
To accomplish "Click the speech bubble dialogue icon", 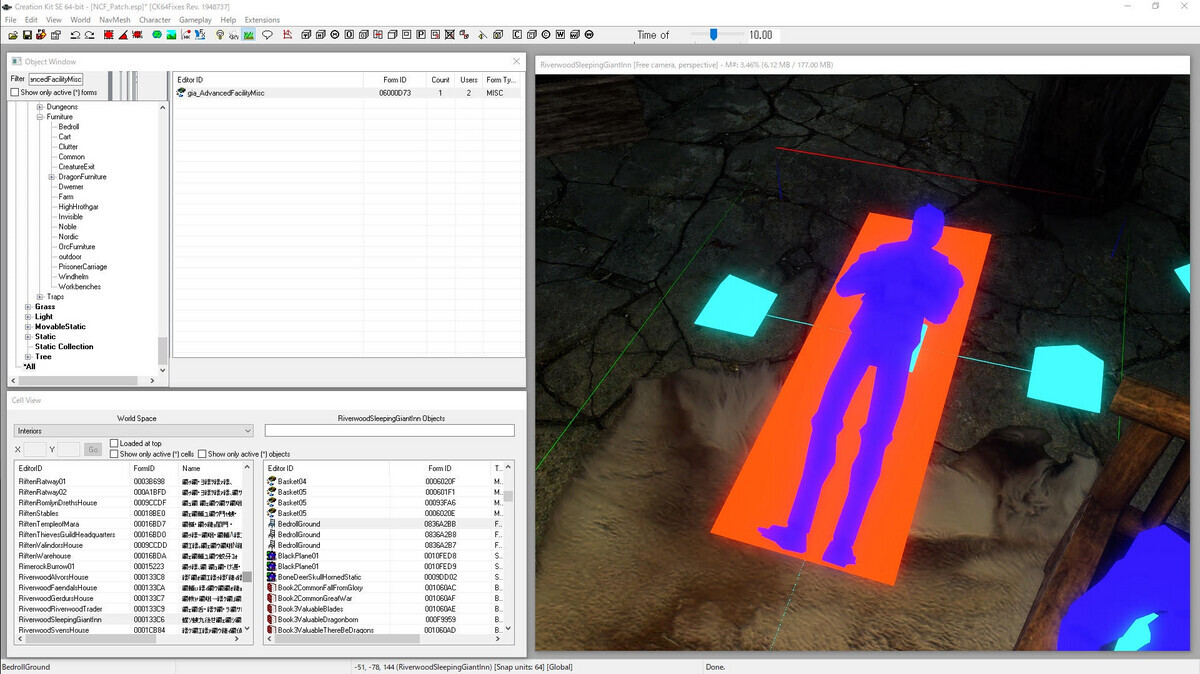I will pos(267,35).
